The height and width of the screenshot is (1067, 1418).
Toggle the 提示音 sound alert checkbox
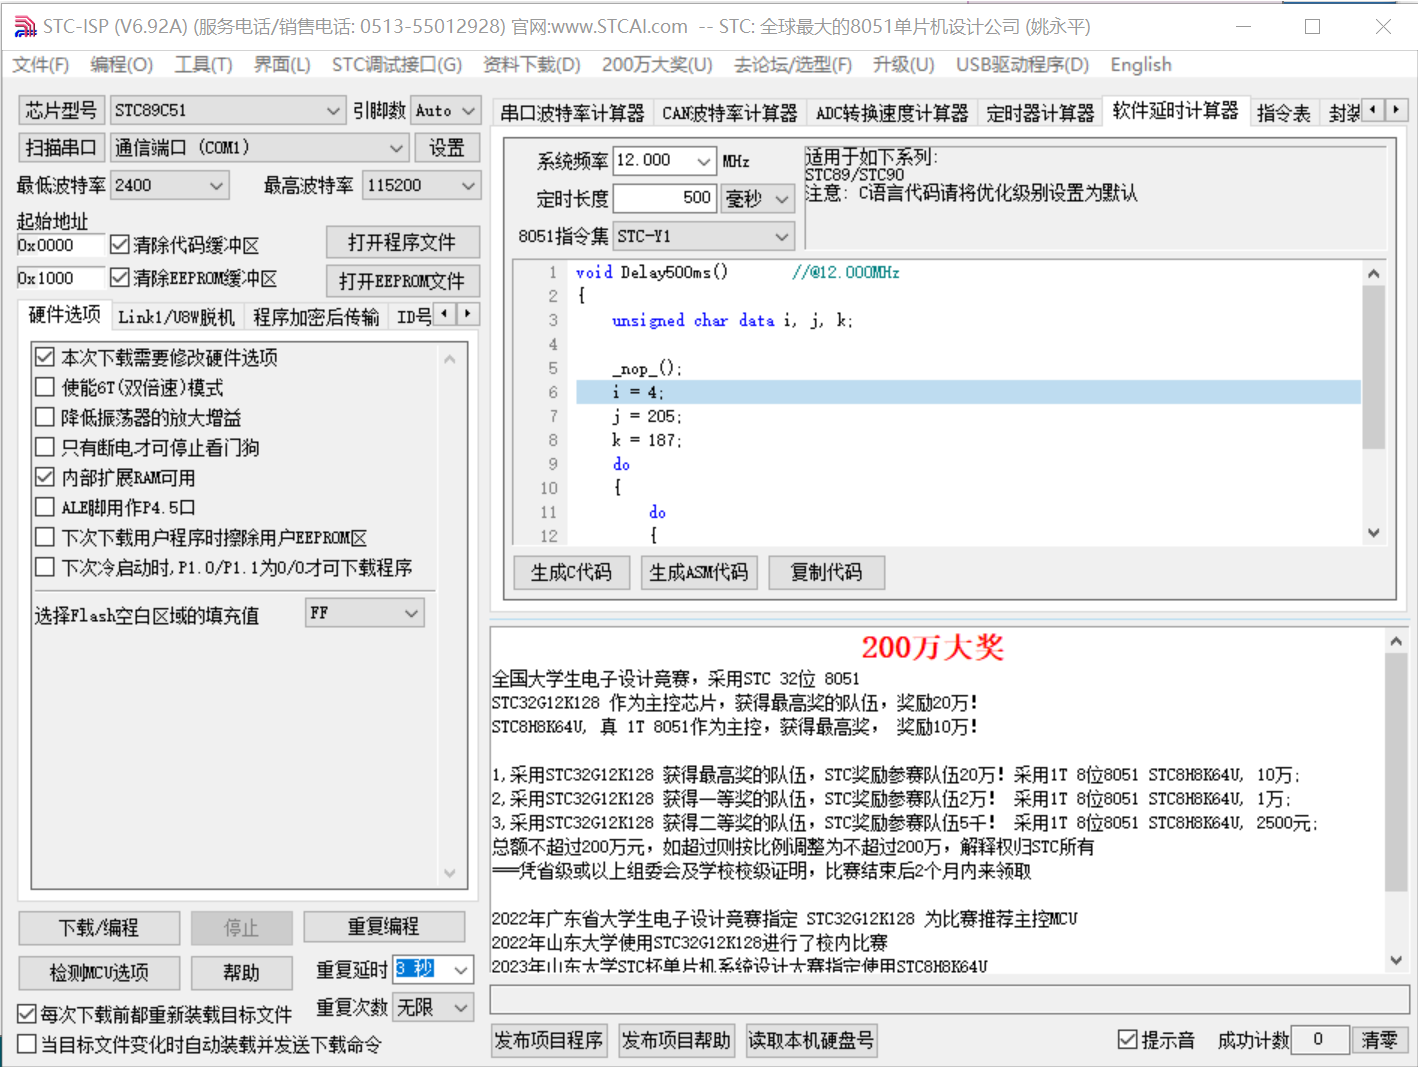[1128, 1039]
